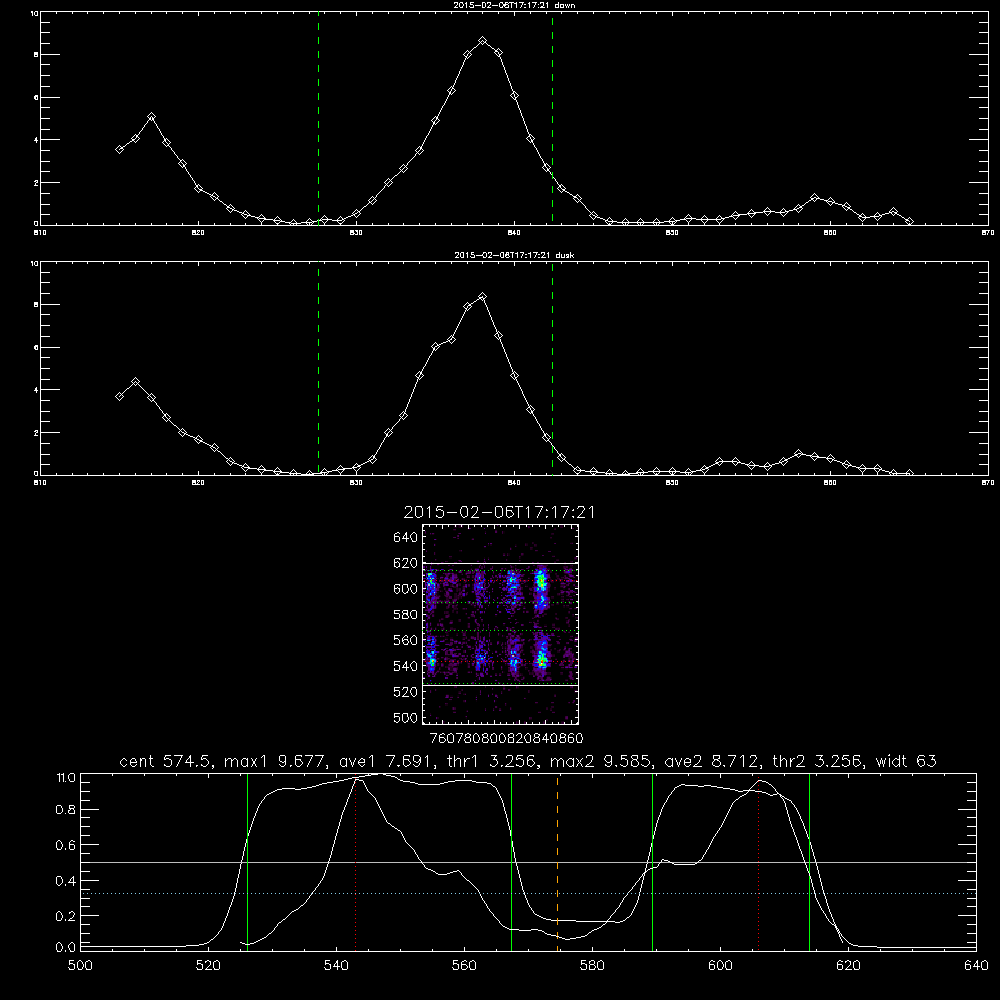Click the 0.6 y-axis label of the bottom plot
1000x1000 pixels.
point(66,845)
